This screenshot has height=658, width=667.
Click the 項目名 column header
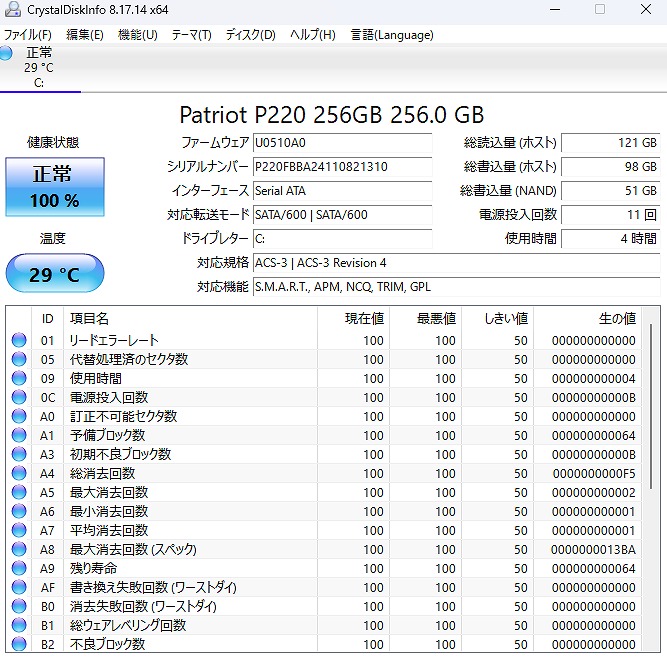[190, 319]
